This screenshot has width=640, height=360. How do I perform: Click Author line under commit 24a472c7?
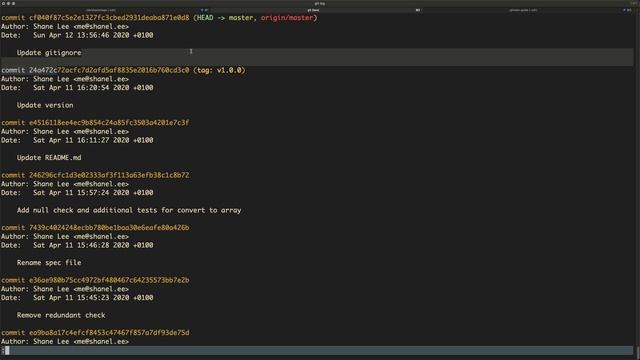point(65,79)
